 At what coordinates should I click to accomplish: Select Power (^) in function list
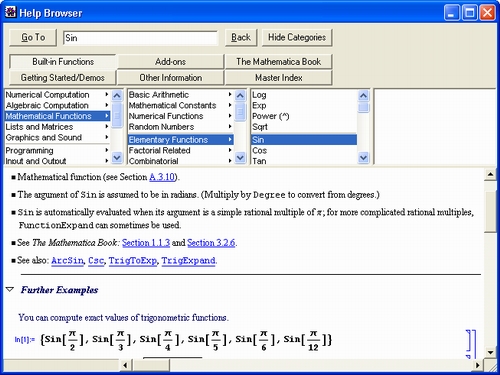click(304, 116)
